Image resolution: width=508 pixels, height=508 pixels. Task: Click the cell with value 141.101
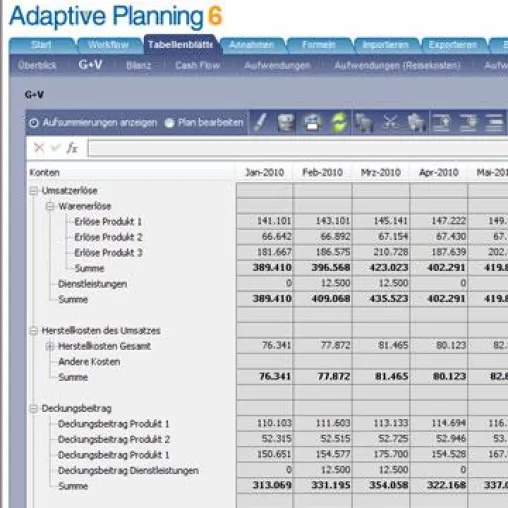(x=265, y=221)
